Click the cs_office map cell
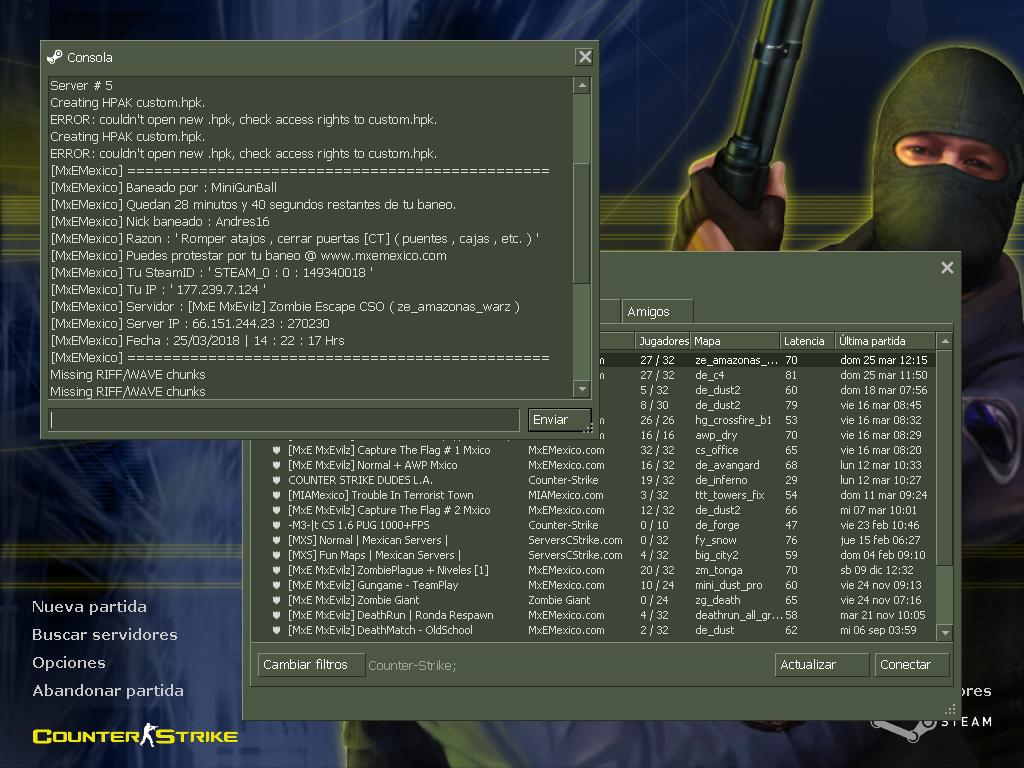The image size is (1024, 768). [716, 450]
